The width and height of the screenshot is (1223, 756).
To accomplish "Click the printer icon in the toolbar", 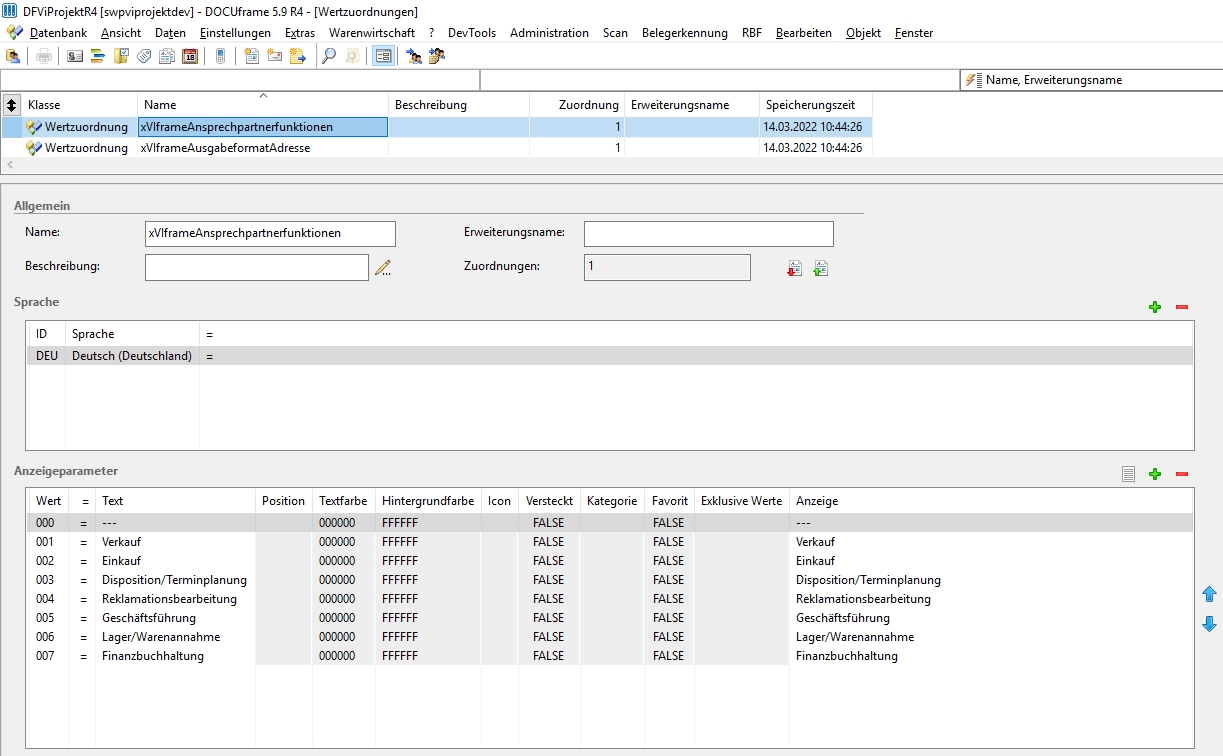I will coord(44,56).
